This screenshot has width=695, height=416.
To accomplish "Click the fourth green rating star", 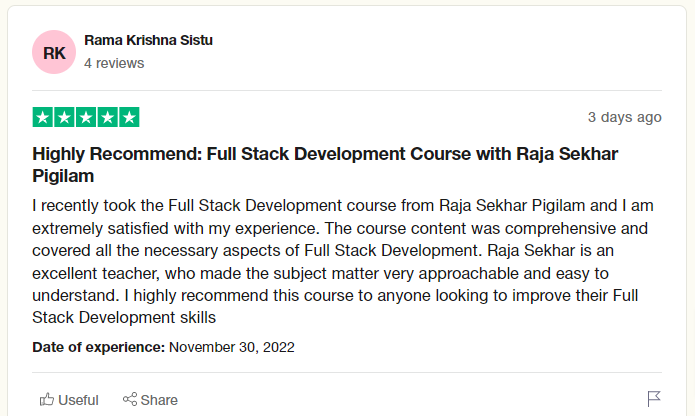I will [x=108, y=117].
